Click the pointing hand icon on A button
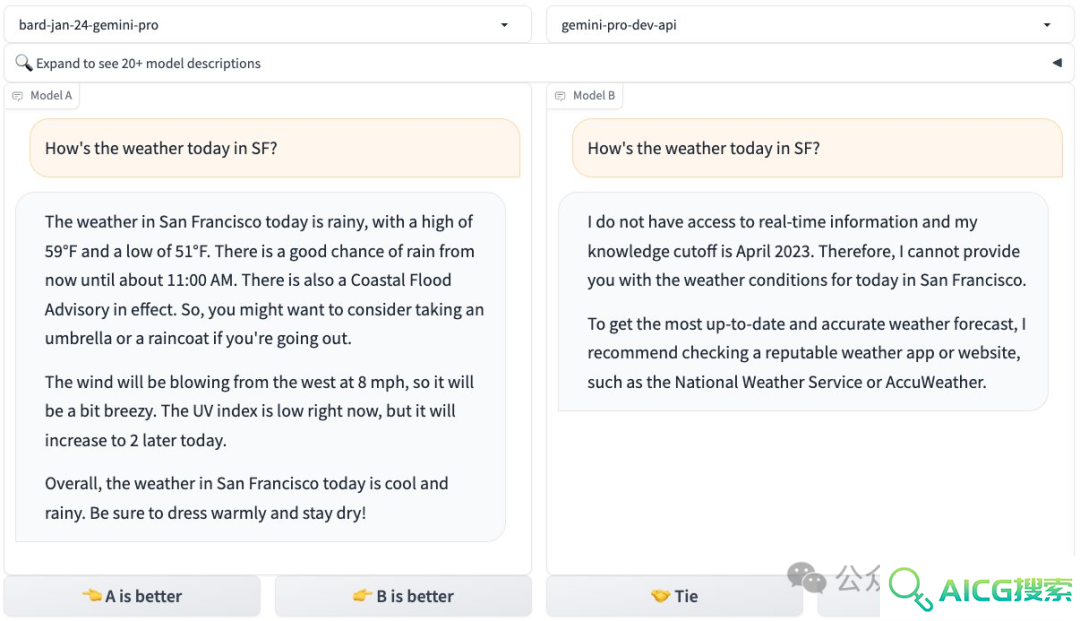 coord(92,595)
